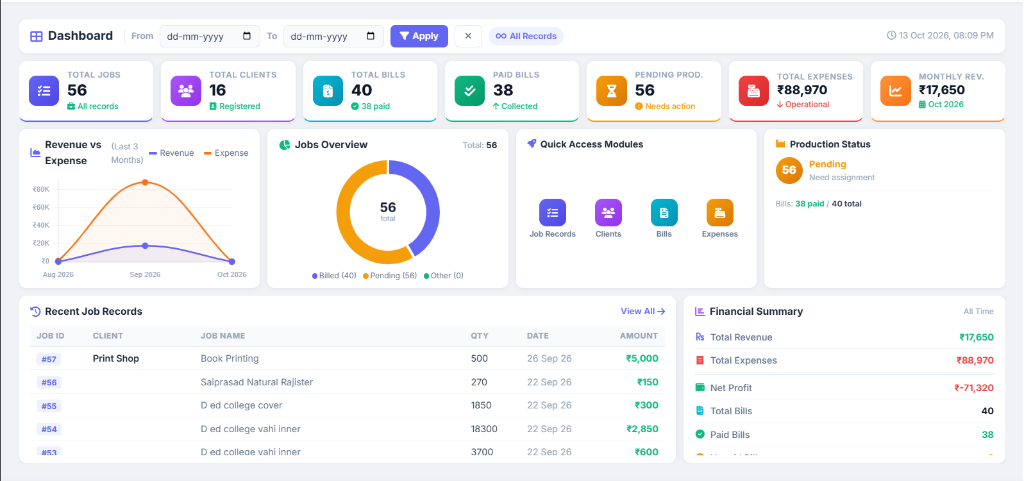Click the 18300 quantity cell
Image resolution: width=1024 pixels, height=481 pixels.
coord(484,429)
